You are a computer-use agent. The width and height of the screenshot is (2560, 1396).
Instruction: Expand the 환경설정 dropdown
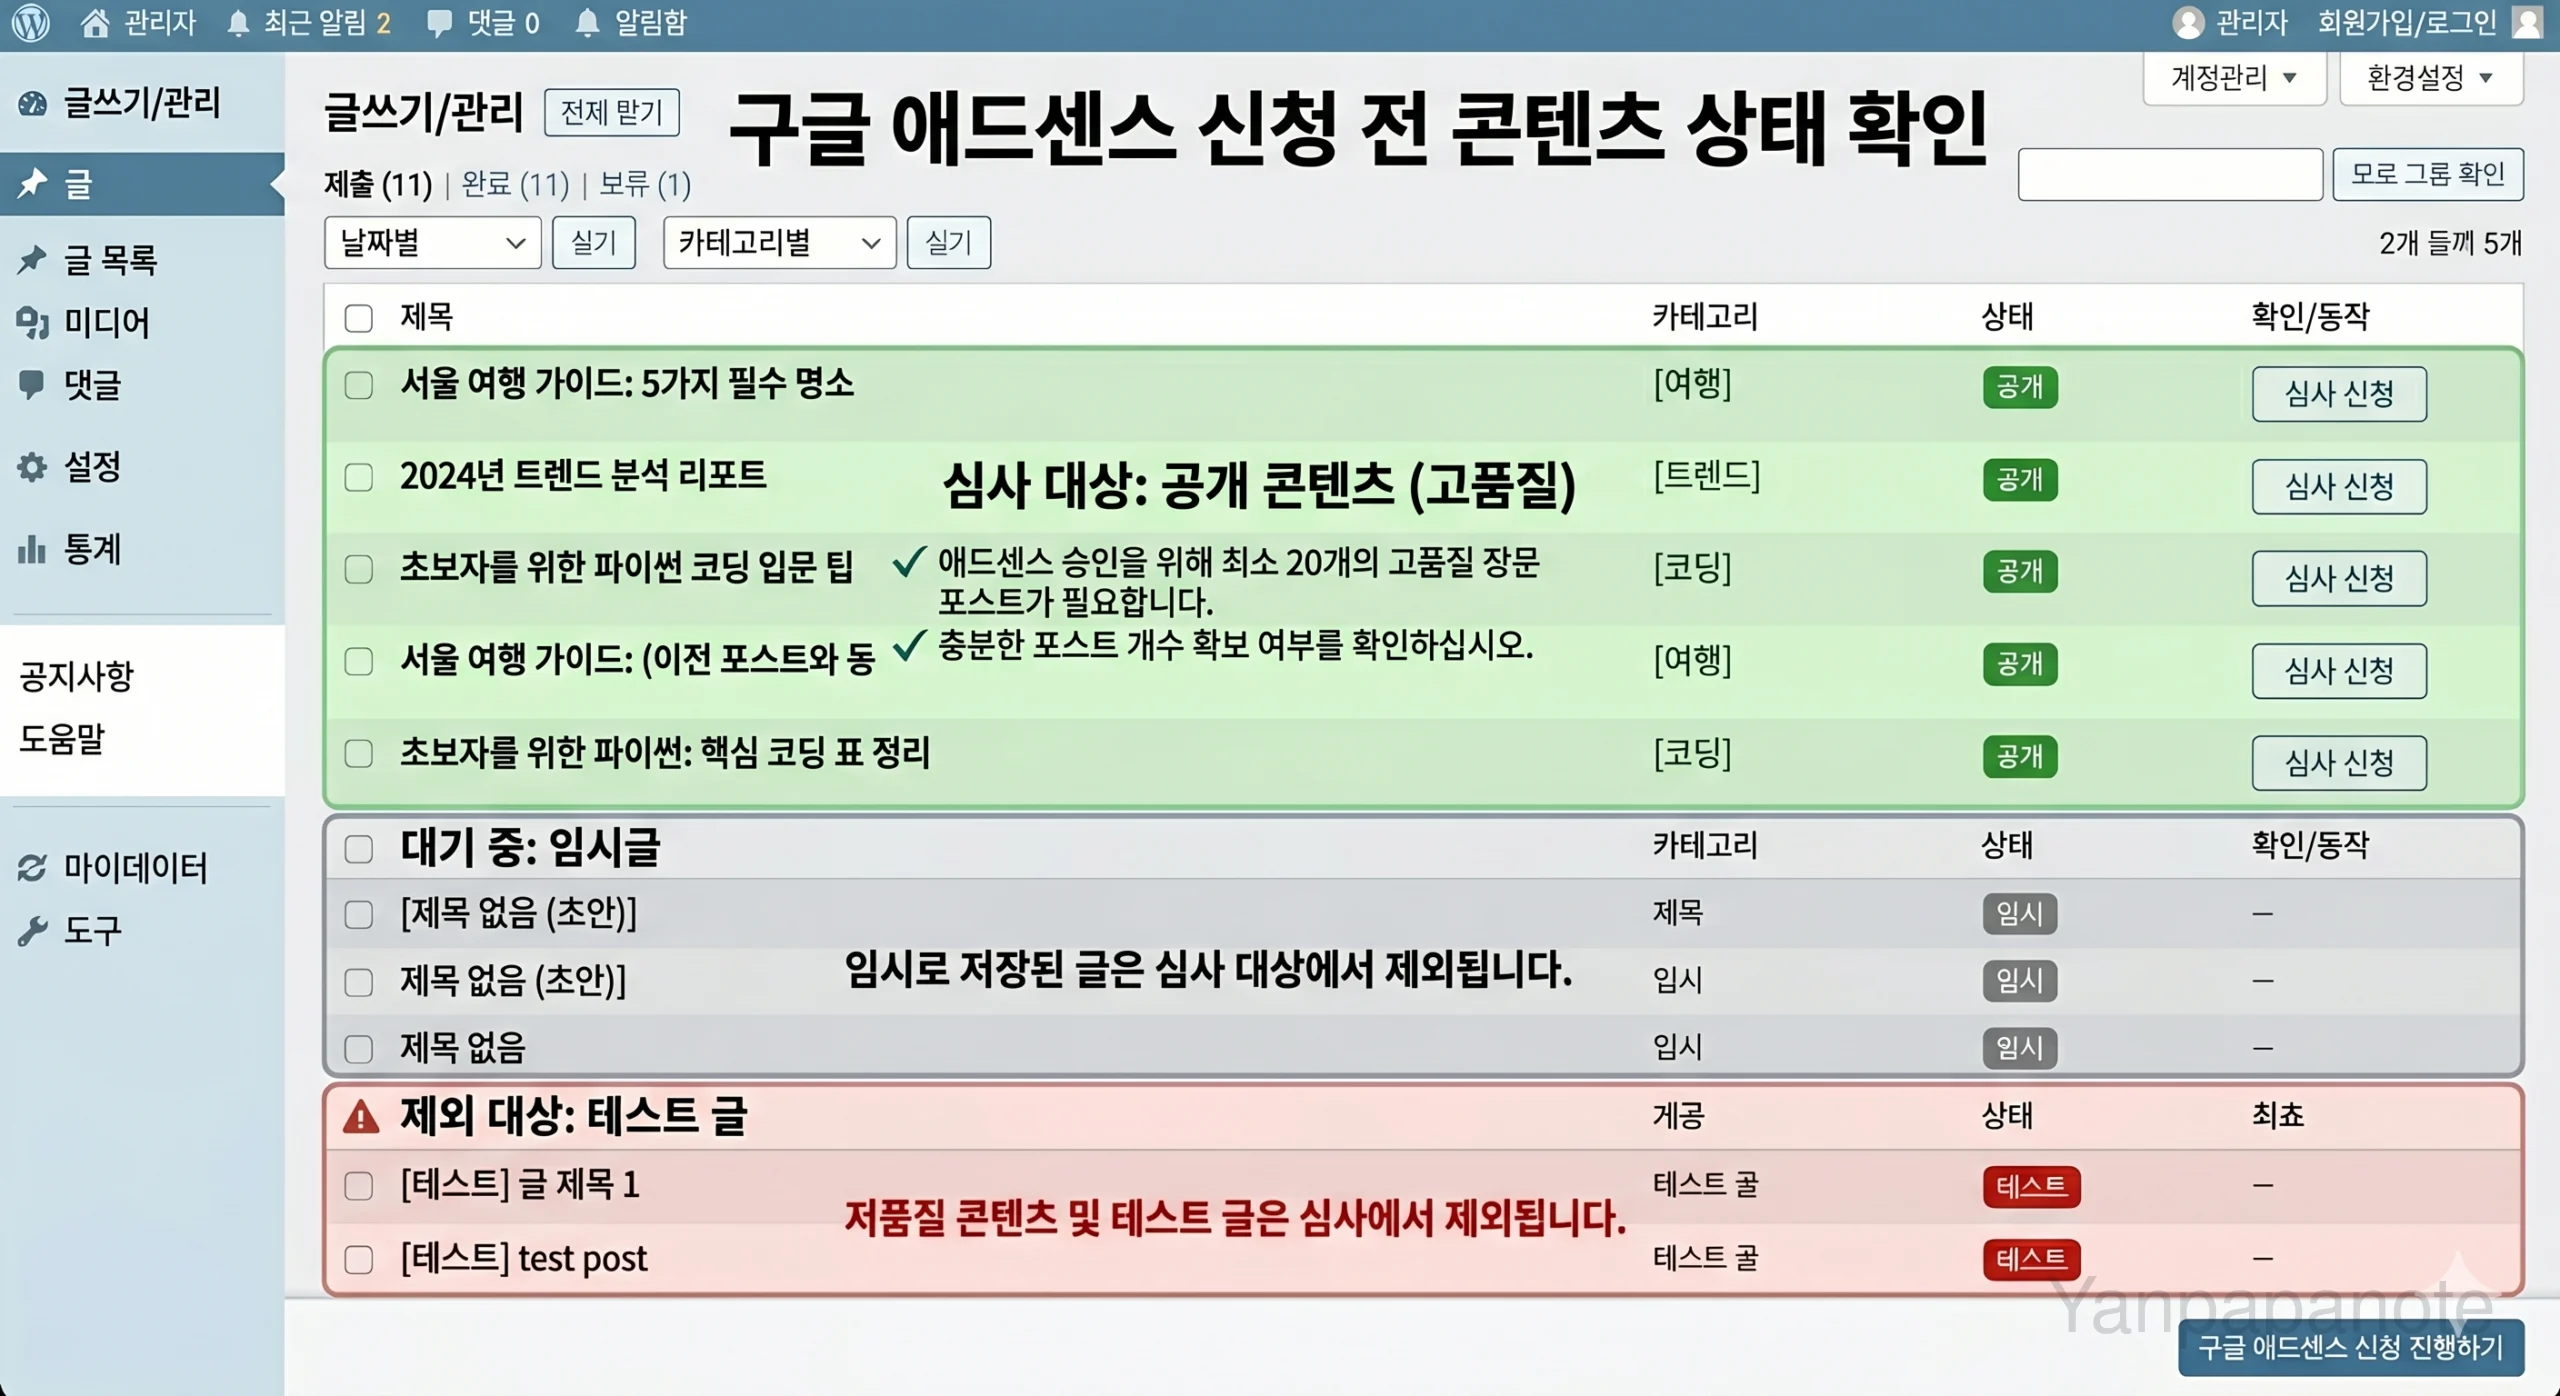pyautogui.click(x=2431, y=78)
